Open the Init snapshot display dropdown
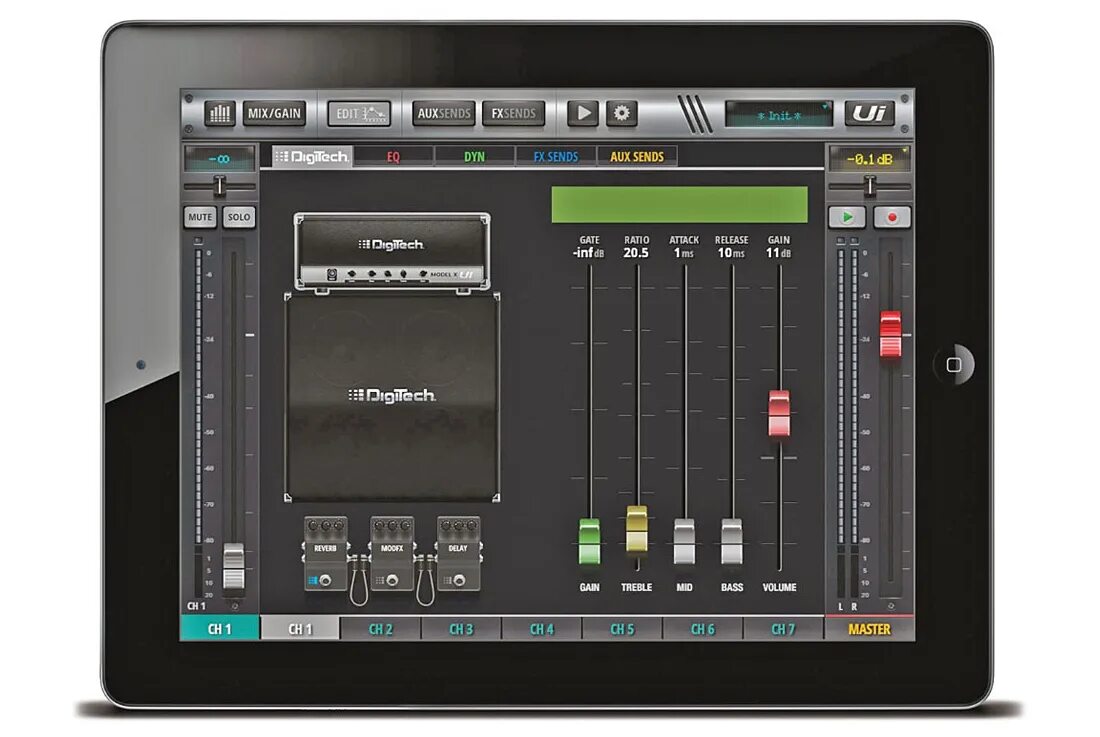Image resolution: width=1100 pixels, height=737 pixels. pos(779,115)
